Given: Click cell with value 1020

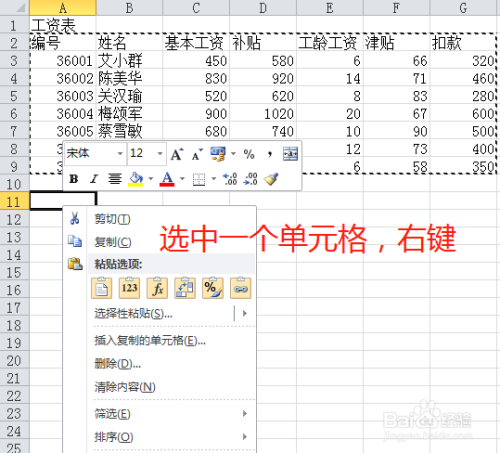Looking at the screenshot, I should coord(263,114).
